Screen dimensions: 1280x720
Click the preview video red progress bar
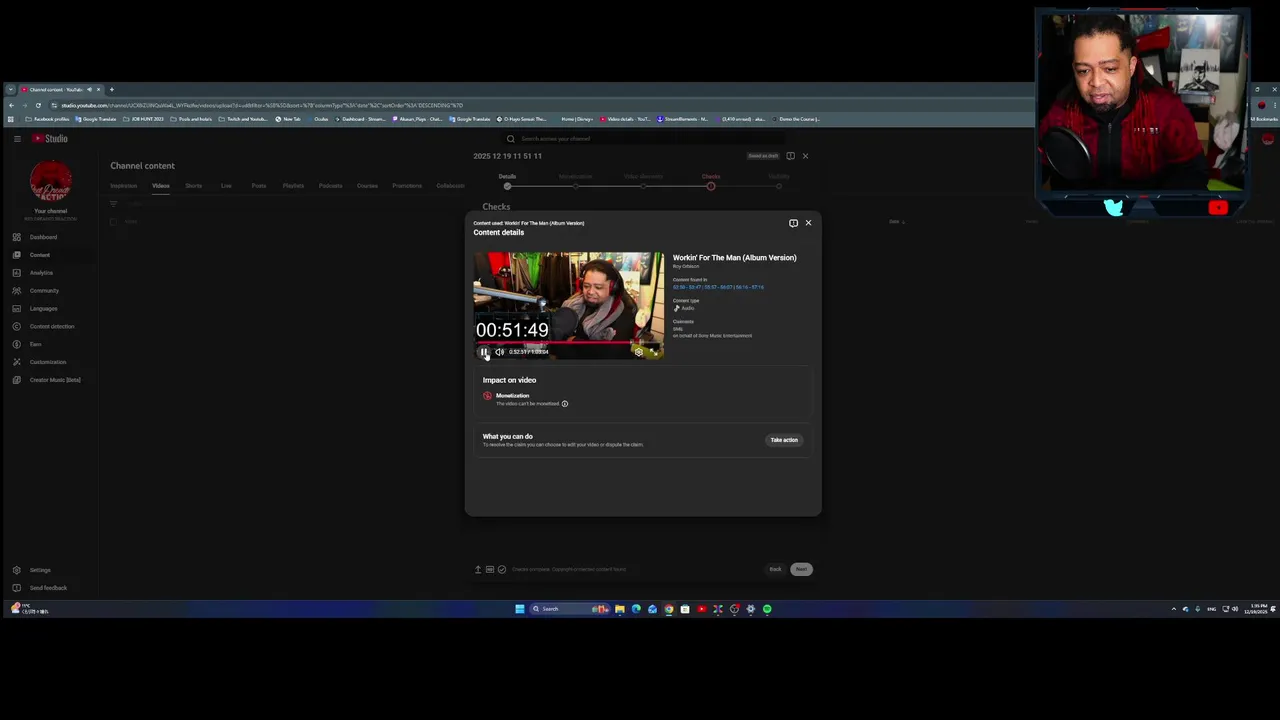(x=568, y=343)
